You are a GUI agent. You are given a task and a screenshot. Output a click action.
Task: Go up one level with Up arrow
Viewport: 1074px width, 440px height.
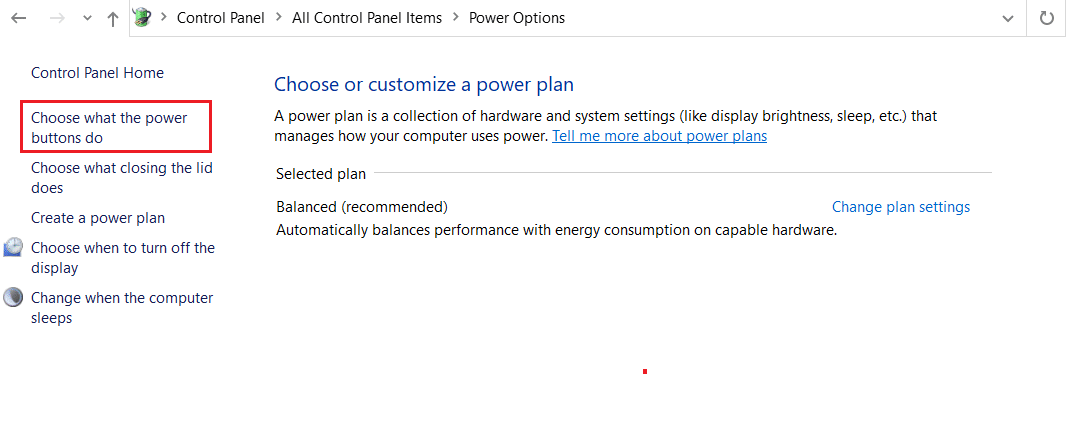tap(113, 18)
